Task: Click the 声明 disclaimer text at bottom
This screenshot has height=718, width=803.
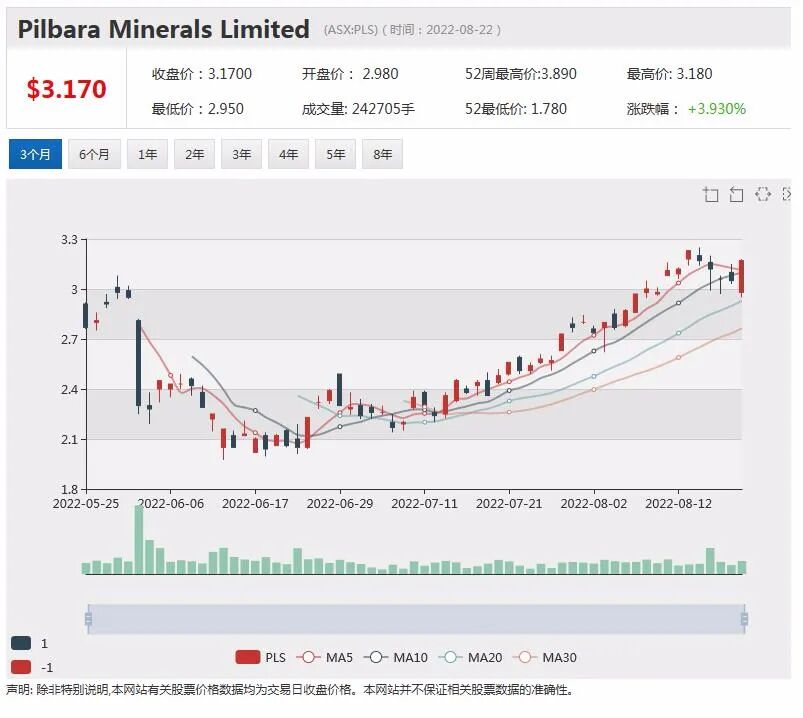Action: 289,690
